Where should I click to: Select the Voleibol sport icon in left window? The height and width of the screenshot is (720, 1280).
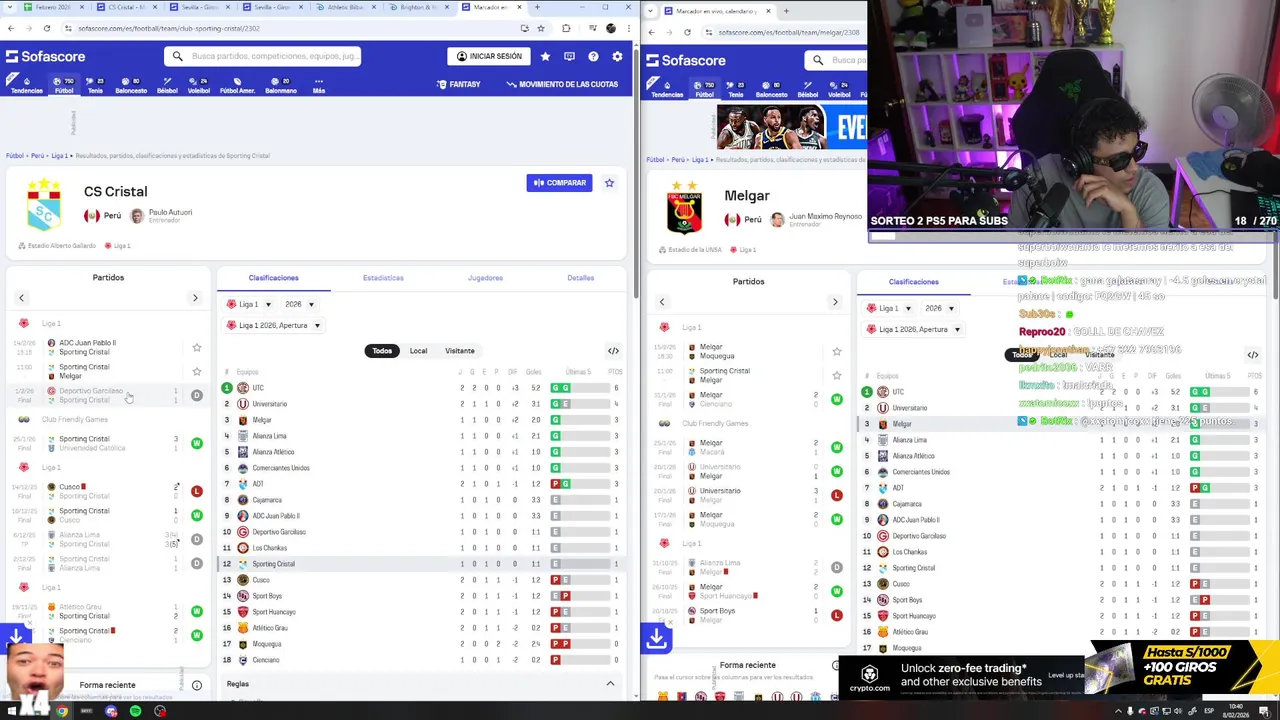pyautogui.click(x=198, y=85)
